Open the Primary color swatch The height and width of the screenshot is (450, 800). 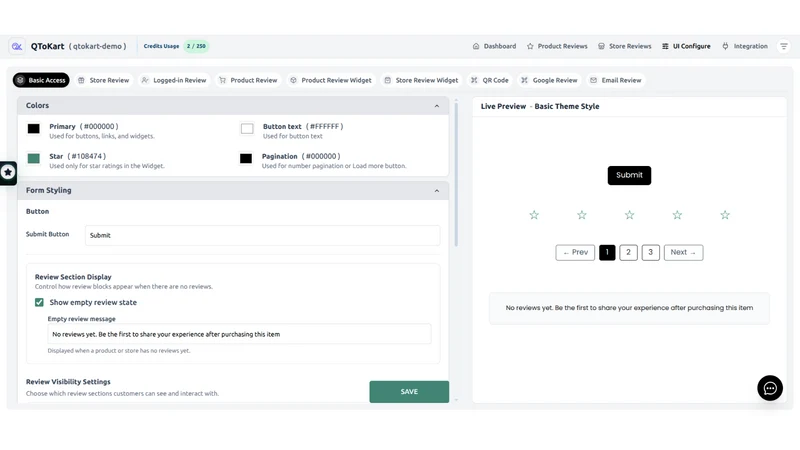(x=34, y=129)
